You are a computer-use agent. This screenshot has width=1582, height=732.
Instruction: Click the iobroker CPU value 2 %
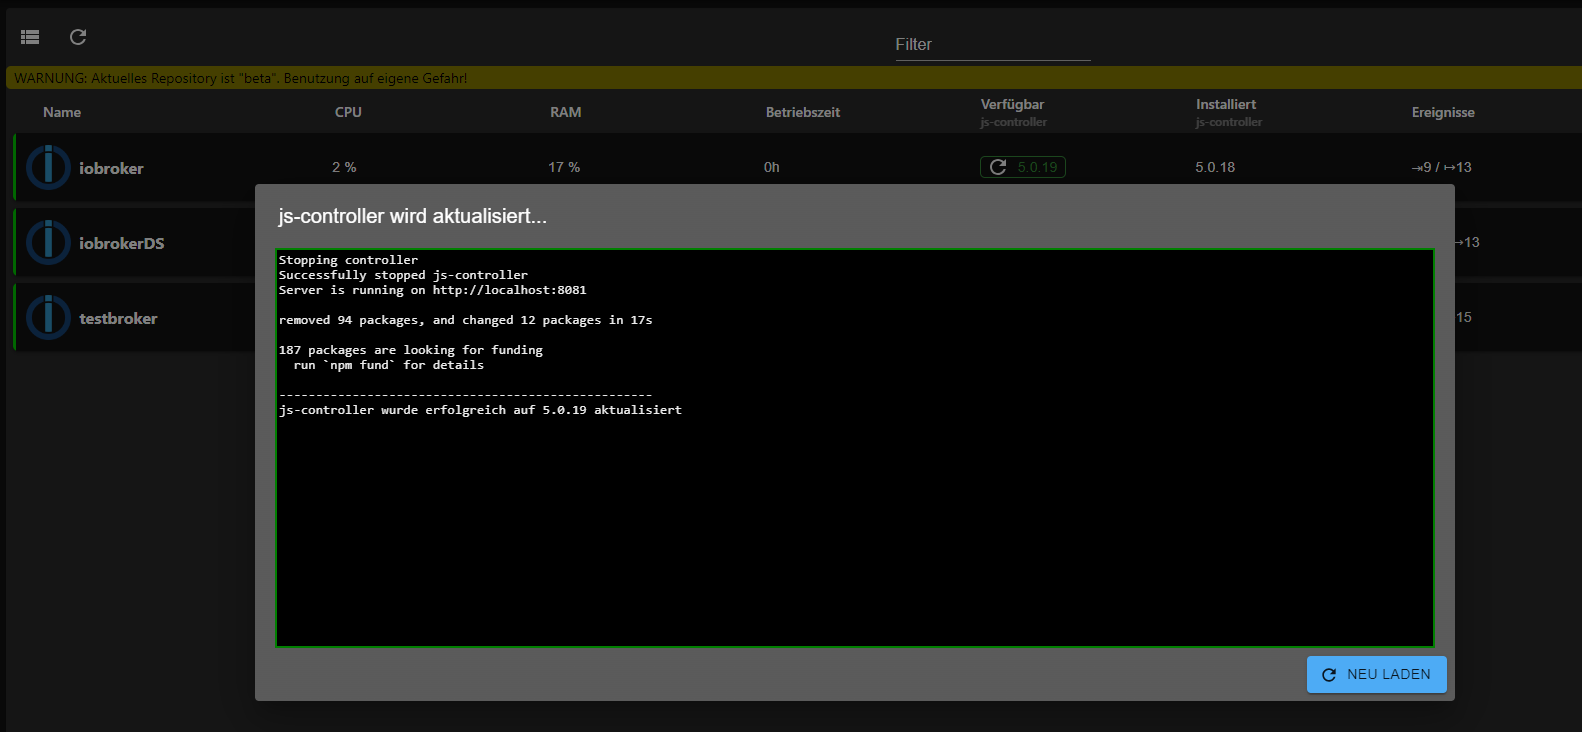[x=344, y=167]
